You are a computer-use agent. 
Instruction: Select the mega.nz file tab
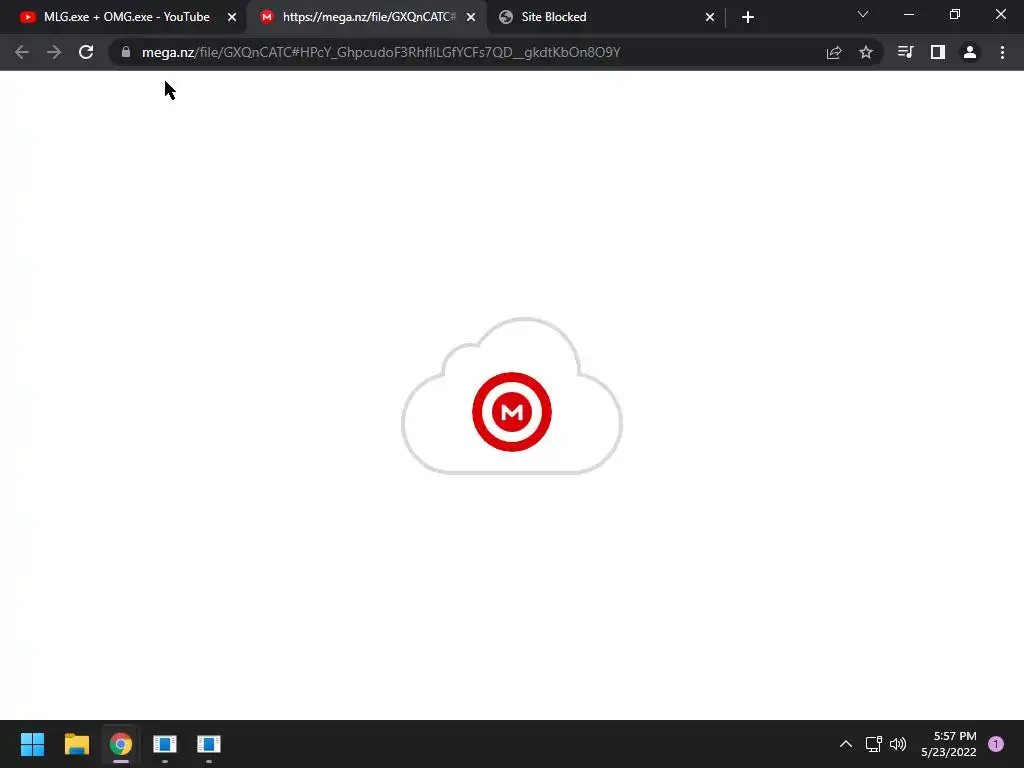pyautogui.click(x=367, y=17)
